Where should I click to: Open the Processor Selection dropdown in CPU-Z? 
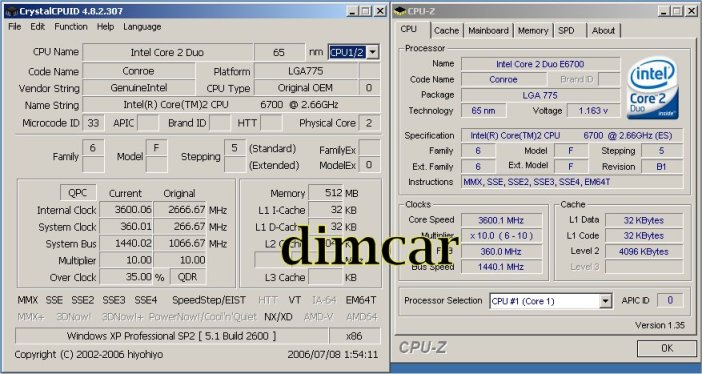click(x=605, y=301)
